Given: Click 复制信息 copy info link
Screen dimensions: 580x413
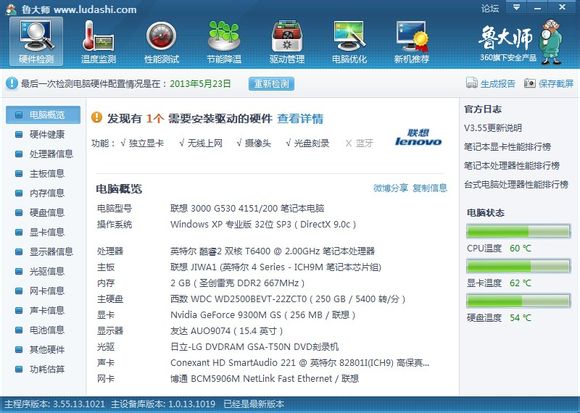Looking at the screenshot, I should point(430,188).
